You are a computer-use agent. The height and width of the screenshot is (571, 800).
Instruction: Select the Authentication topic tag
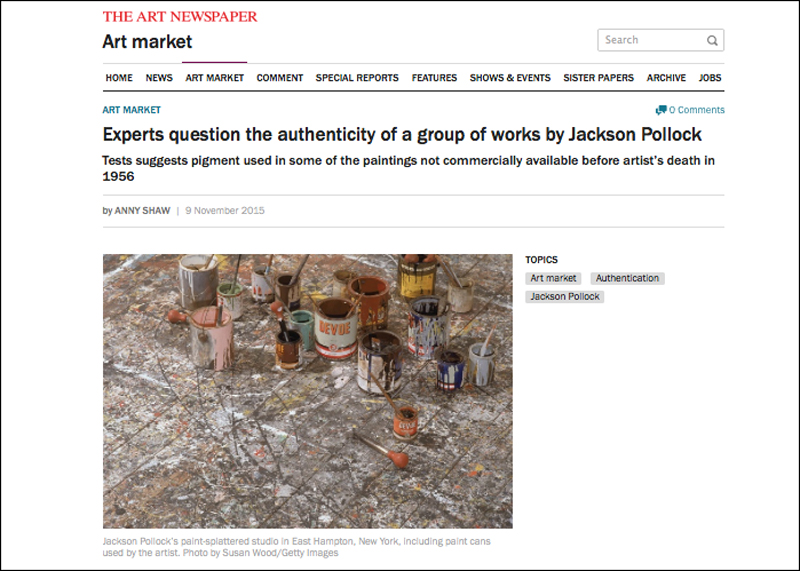[x=628, y=279]
